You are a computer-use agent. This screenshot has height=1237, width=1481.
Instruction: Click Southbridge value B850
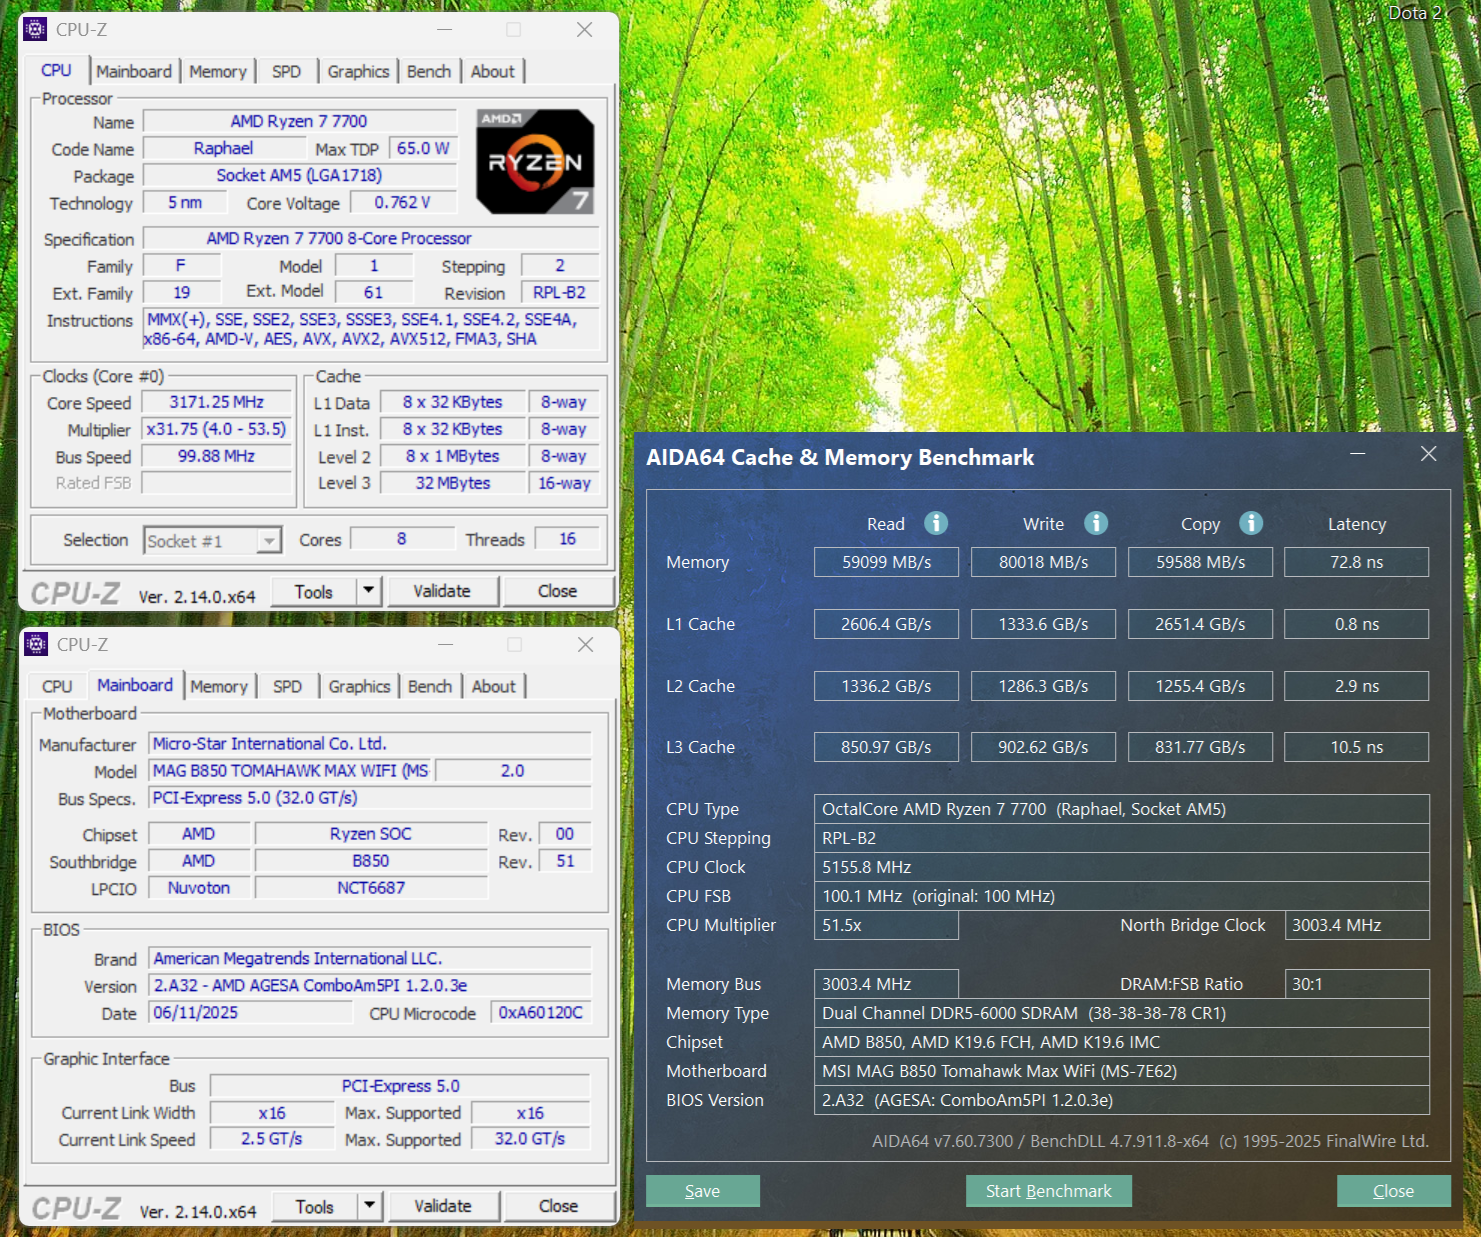click(371, 861)
